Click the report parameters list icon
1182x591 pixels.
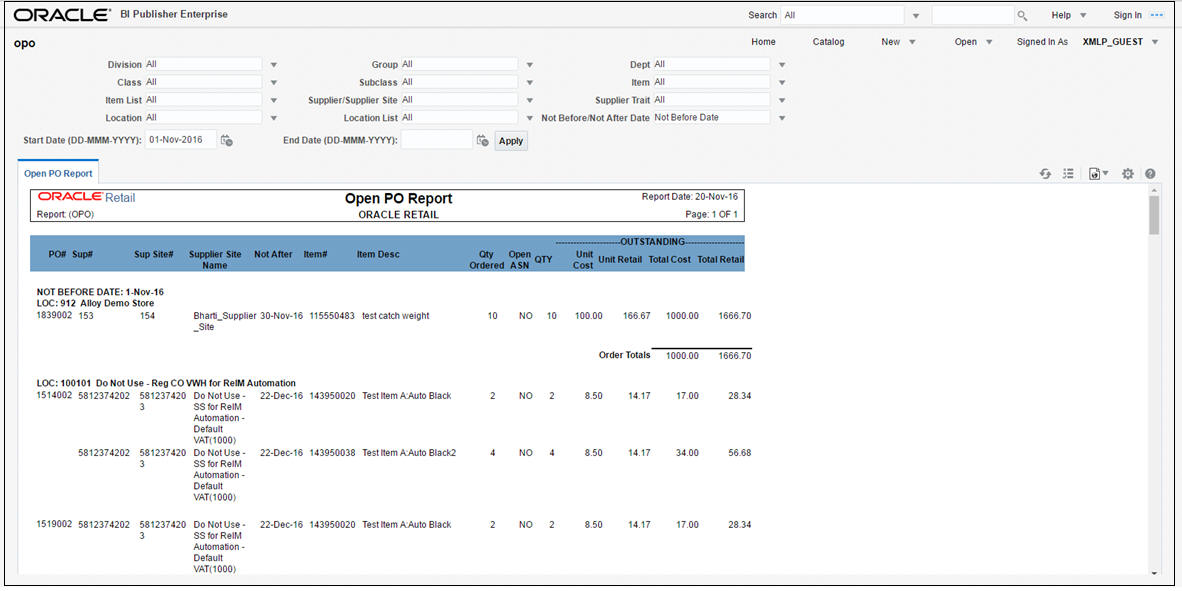pyautogui.click(x=1068, y=173)
